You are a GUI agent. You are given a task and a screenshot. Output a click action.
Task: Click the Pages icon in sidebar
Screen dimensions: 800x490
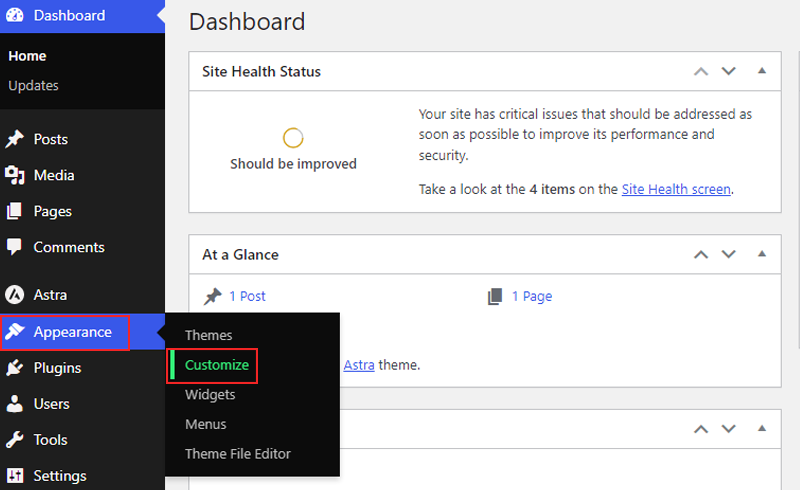coord(15,212)
